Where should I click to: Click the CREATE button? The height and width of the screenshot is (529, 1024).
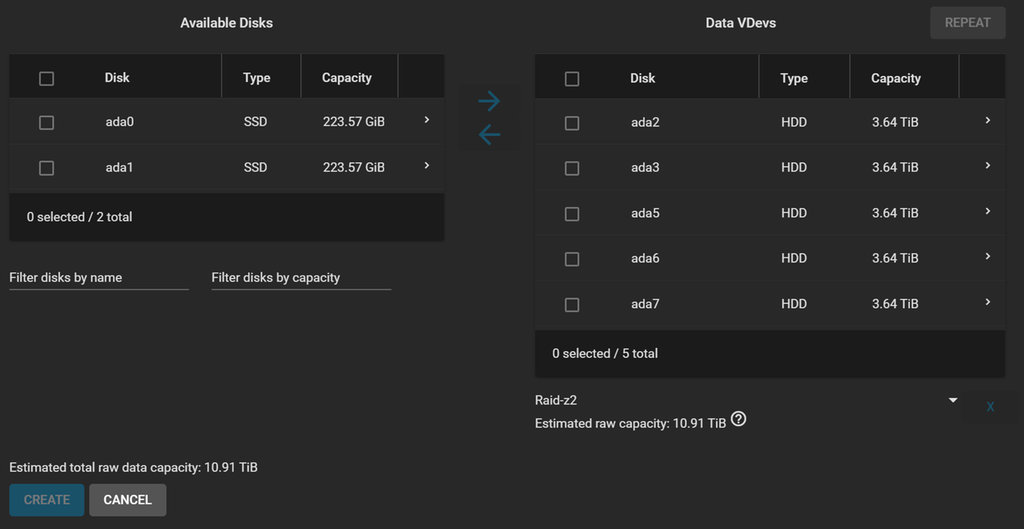point(47,500)
